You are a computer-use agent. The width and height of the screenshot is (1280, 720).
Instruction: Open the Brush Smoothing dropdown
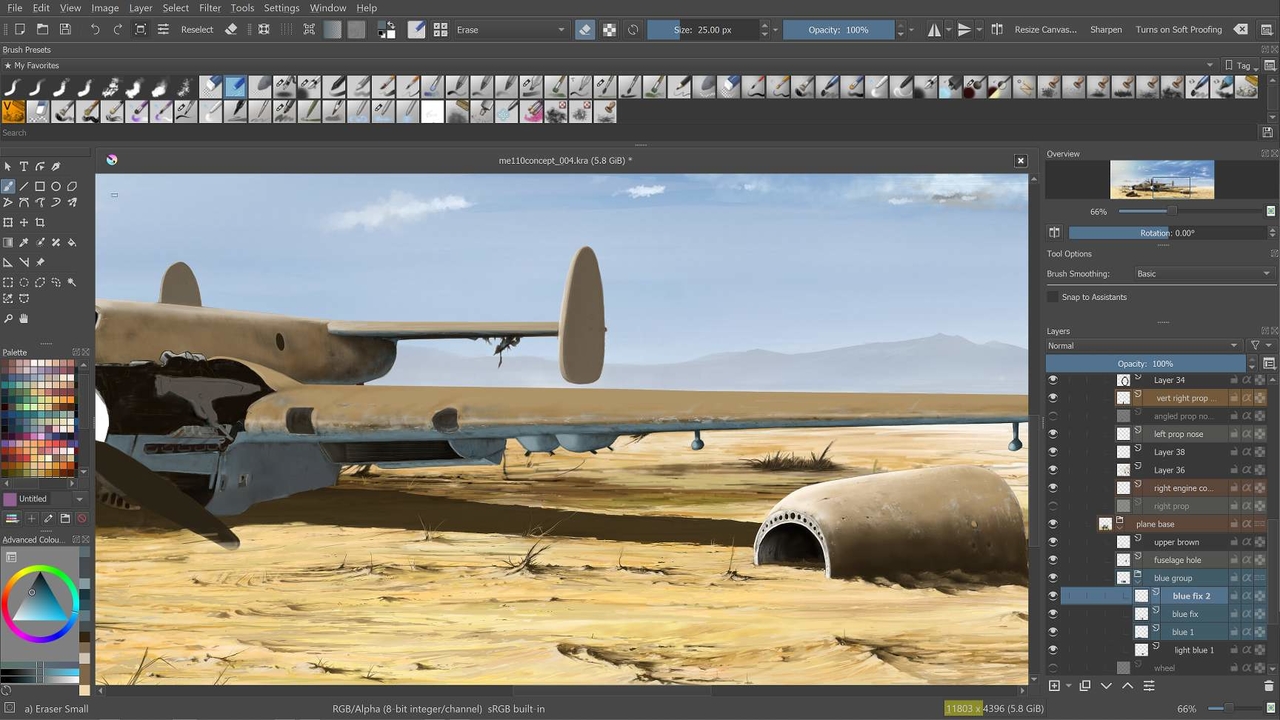(1203, 274)
